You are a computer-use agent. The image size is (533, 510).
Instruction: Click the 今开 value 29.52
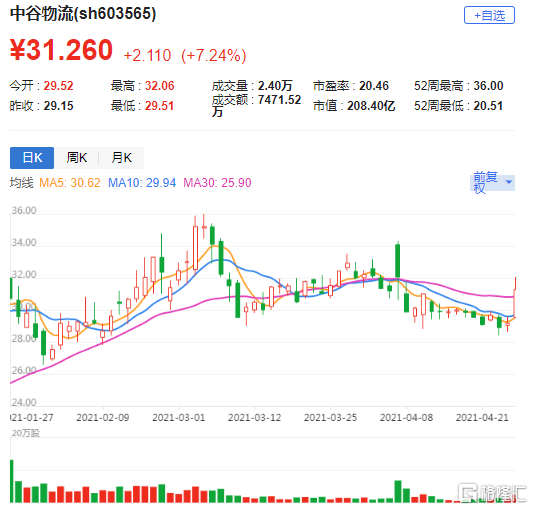coord(58,86)
